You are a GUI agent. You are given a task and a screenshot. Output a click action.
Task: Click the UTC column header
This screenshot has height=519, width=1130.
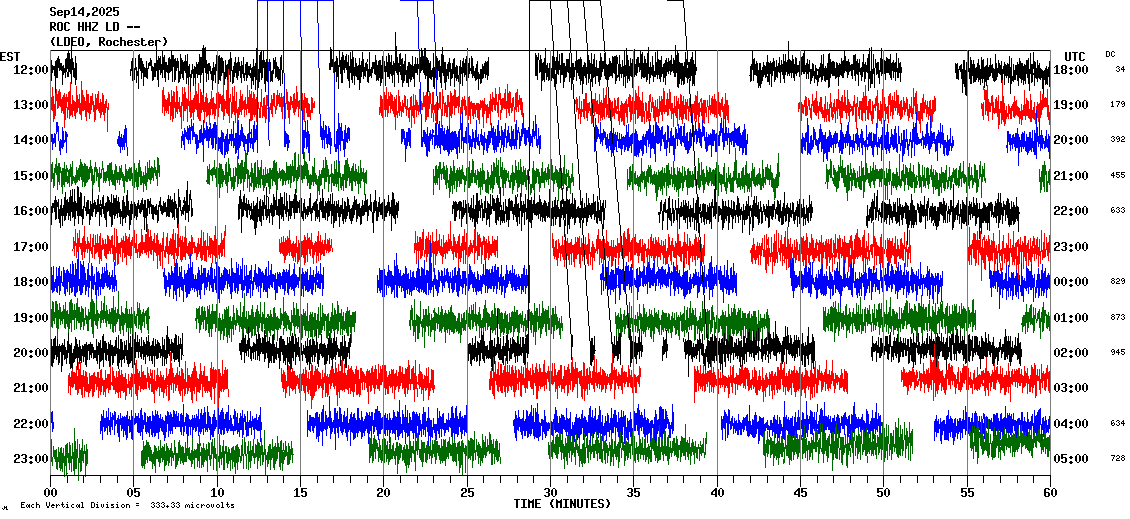tap(1074, 56)
